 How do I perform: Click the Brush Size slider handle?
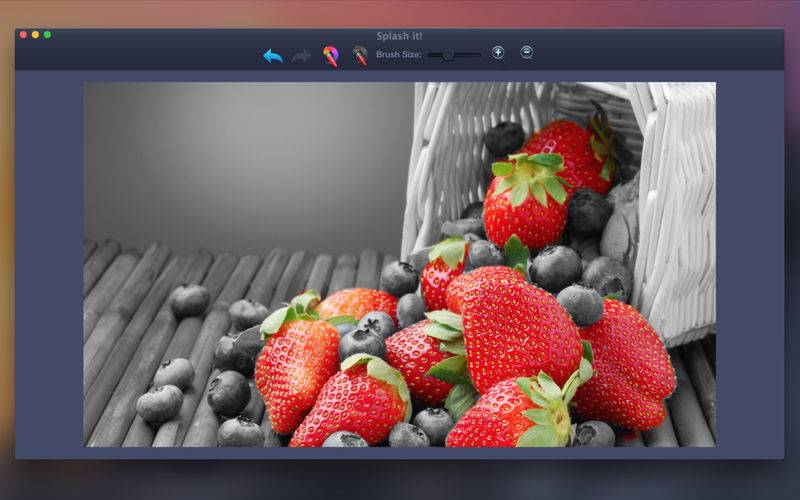pyautogui.click(x=448, y=55)
